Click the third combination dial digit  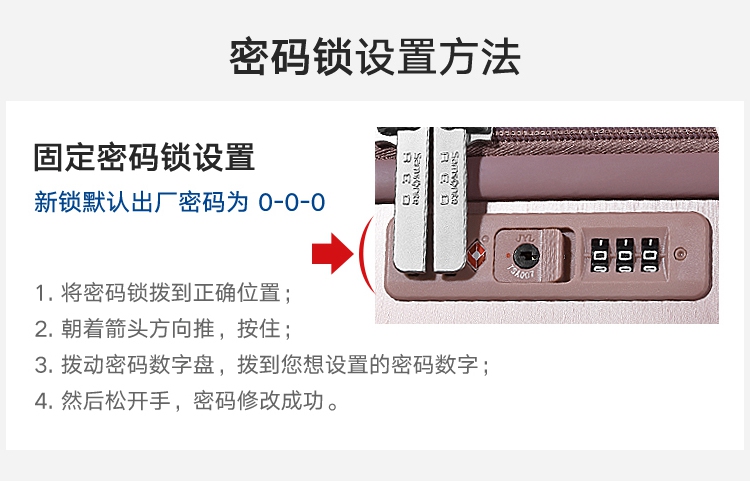click(650, 255)
